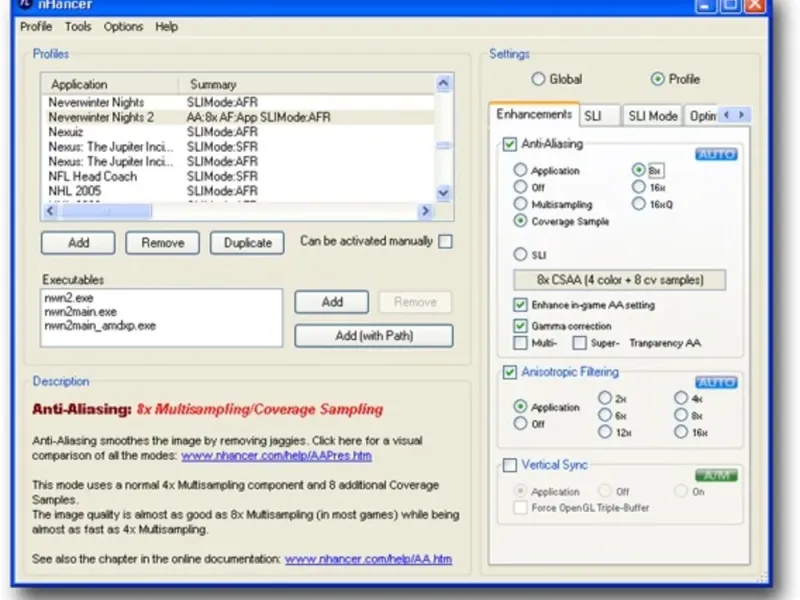Click the profile list scroll down arrow

pyautogui.click(x=443, y=193)
